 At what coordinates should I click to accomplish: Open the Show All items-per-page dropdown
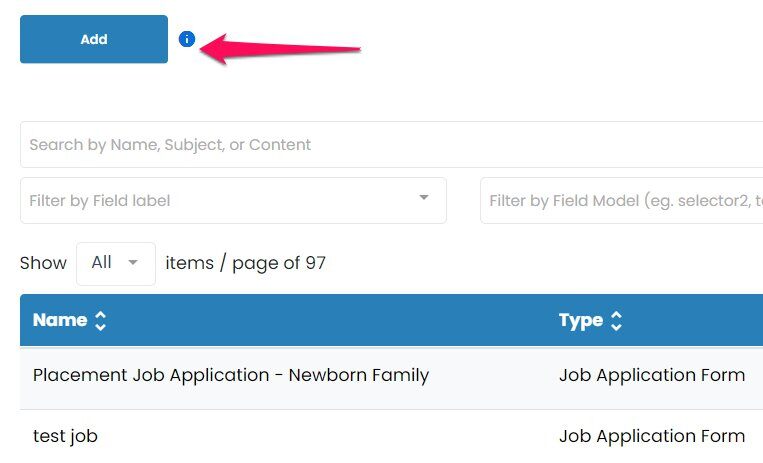[116, 263]
